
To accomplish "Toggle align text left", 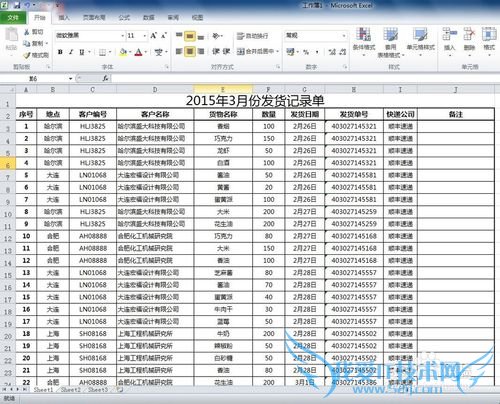I will (179, 51).
